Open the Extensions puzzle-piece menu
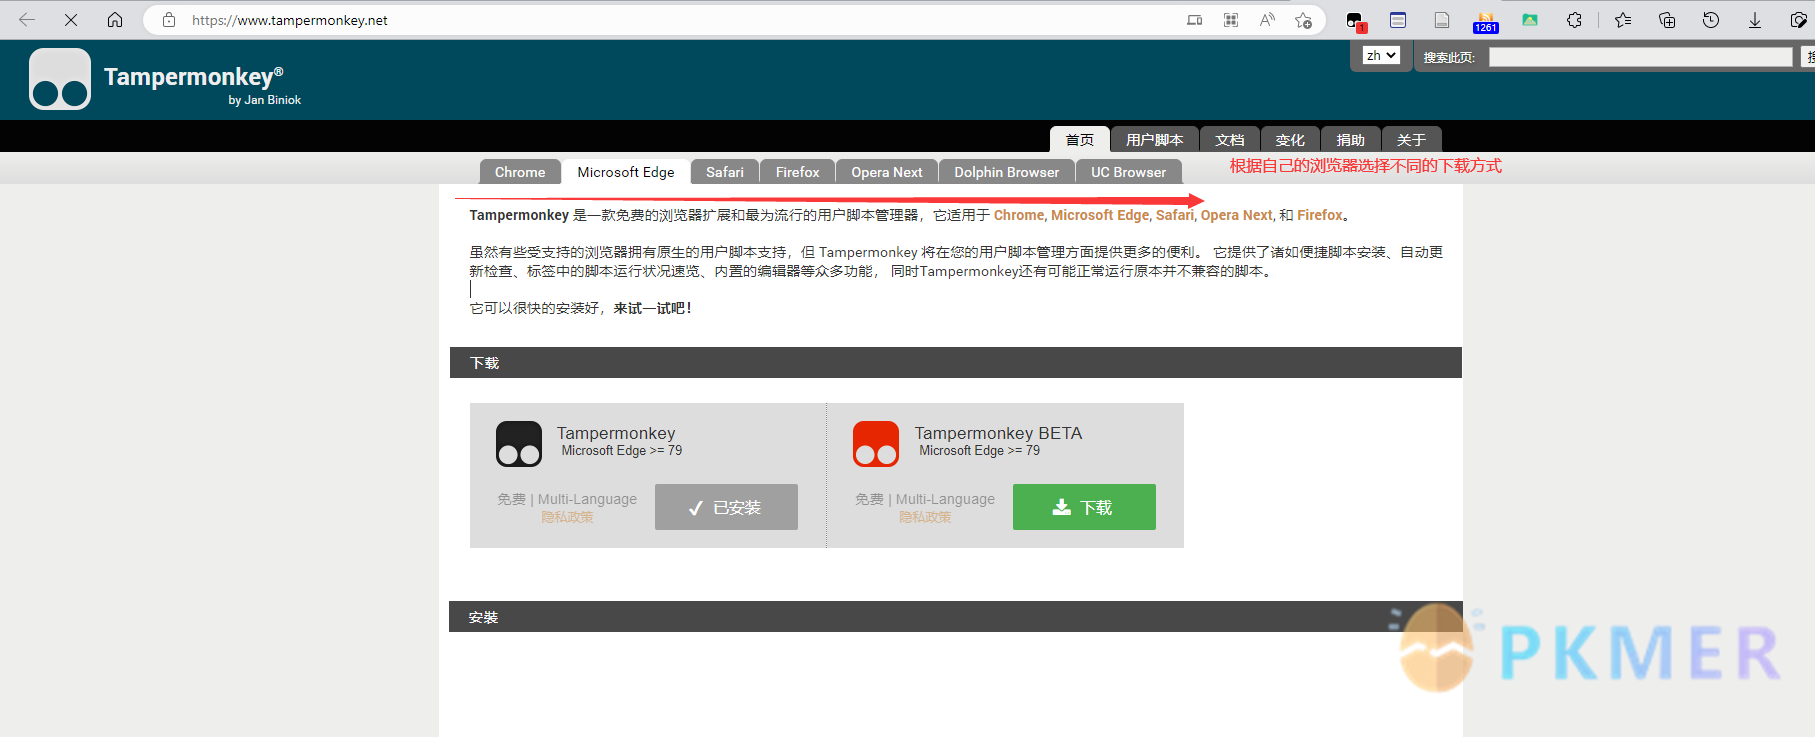1815x737 pixels. [x=1574, y=20]
